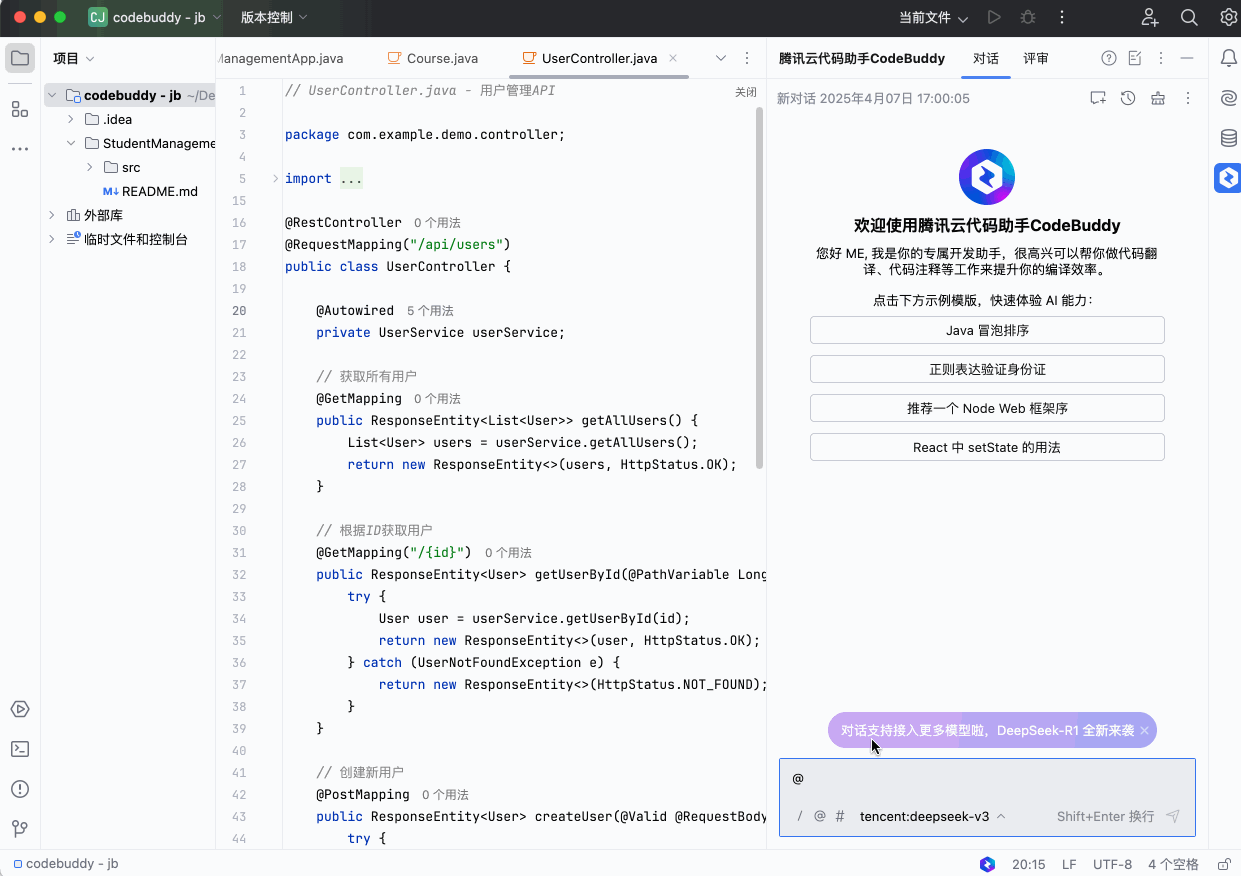The height and width of the screenshot is (876, 1241).
Task: Open notifications via the bell icon
Action: (1228, 58)
